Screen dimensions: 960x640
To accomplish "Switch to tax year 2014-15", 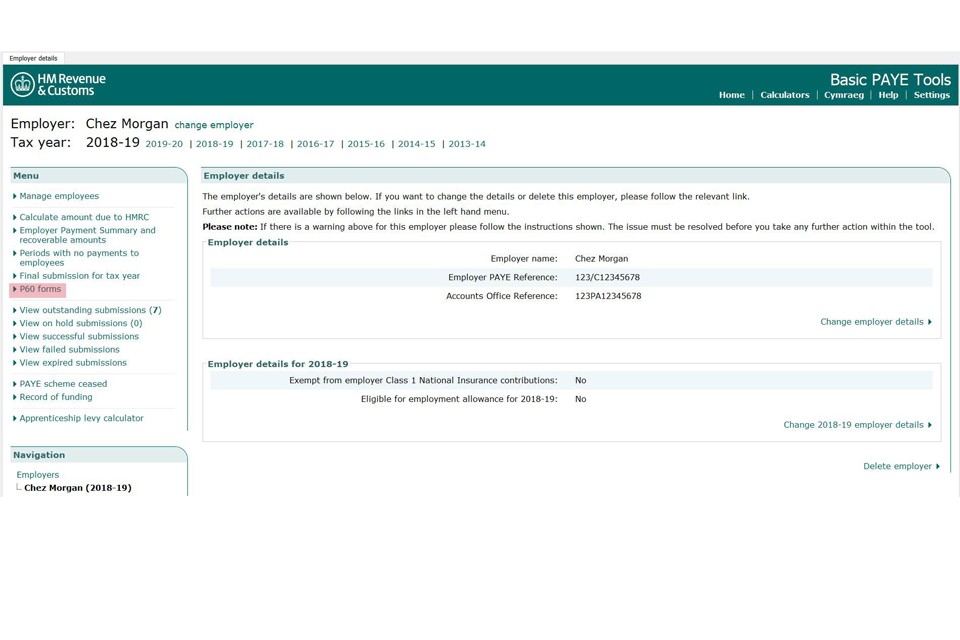I will pyautogui.click(x=416, y=144).
